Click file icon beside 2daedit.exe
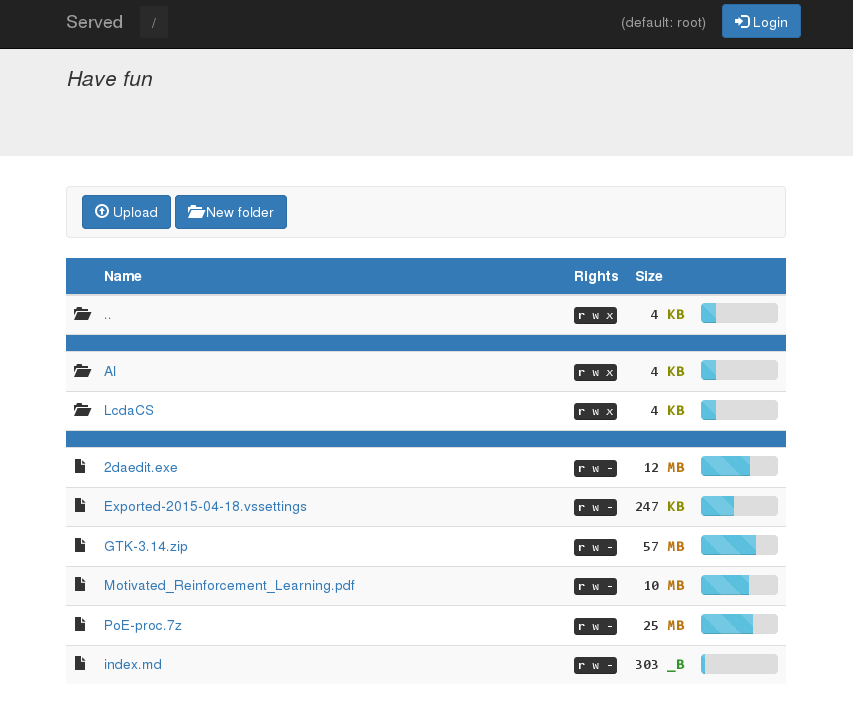The height and width of the screenshot is (721, 853). pos(81,466)
